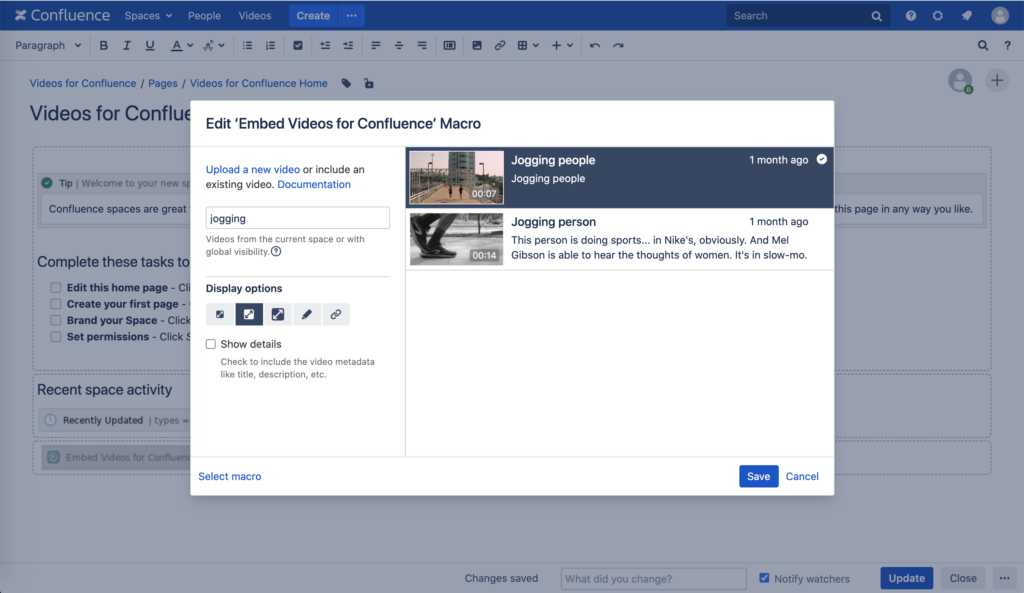The width and height of the screenshot is (1024, 593).
Task: Insert a bullet list
Action: 247,46
